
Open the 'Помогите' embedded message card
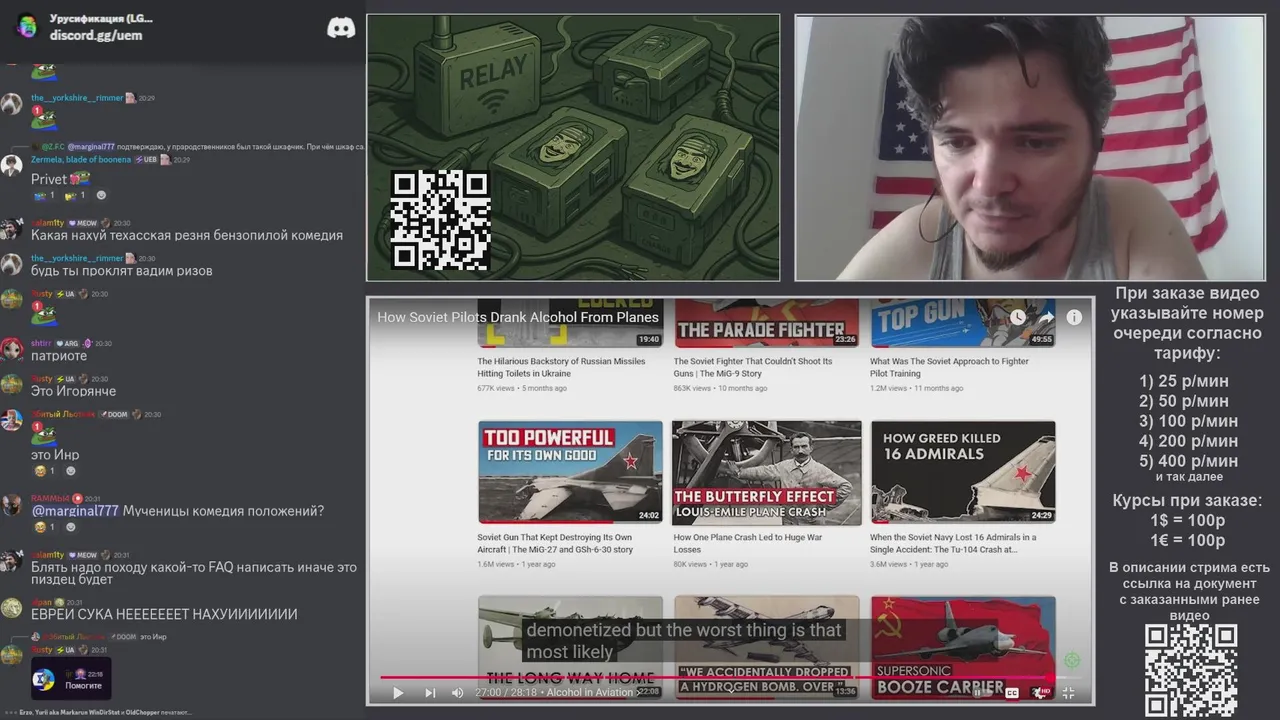[71, 678]
